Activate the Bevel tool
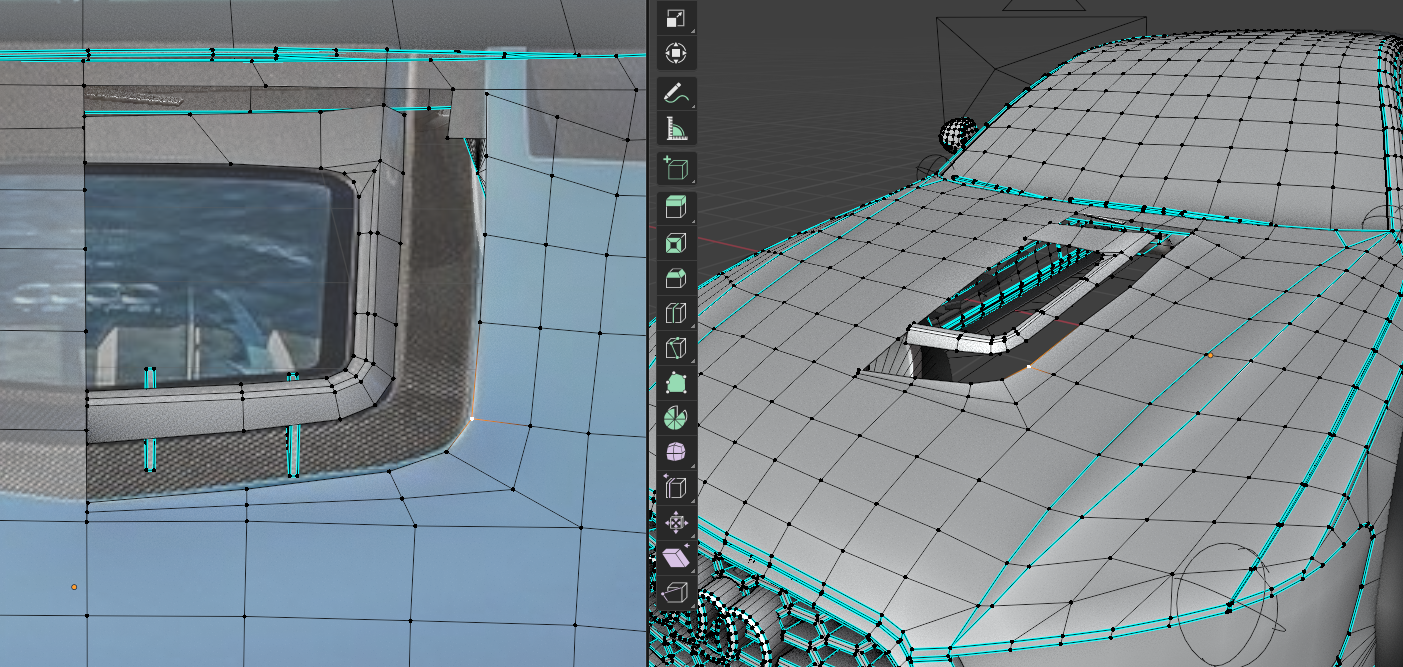This screenshot has width=1403, height=667. click(x=676, y=278)
